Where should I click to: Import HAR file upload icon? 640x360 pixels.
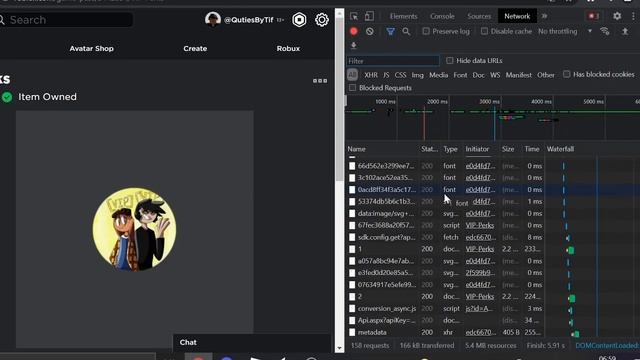(625, 31)
